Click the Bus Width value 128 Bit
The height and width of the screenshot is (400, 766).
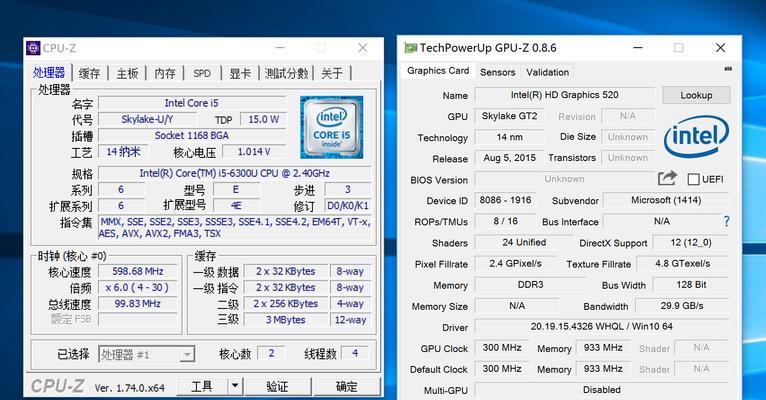pyautogui.click(x=691, y=285)
